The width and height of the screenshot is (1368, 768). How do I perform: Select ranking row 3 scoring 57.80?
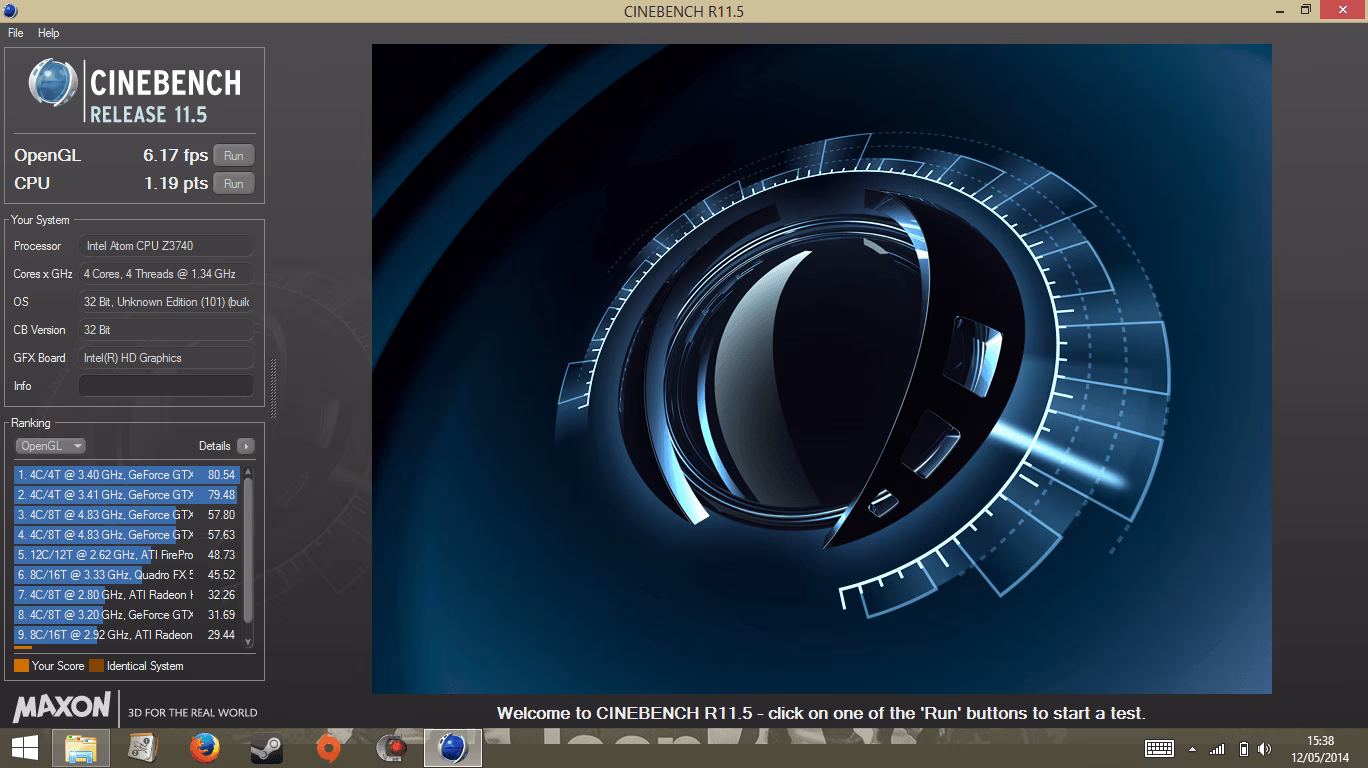[127, 515]
